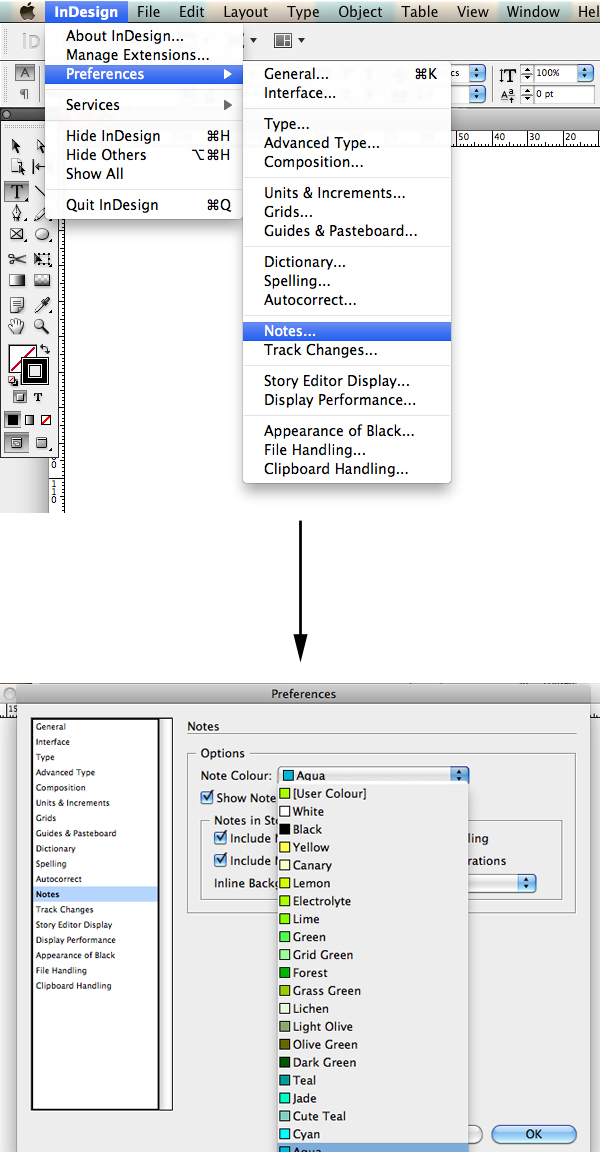Click the vertical scale stepper arrows
The height and width of the screenshot is (1152, 600).
[x=527, y=73]
